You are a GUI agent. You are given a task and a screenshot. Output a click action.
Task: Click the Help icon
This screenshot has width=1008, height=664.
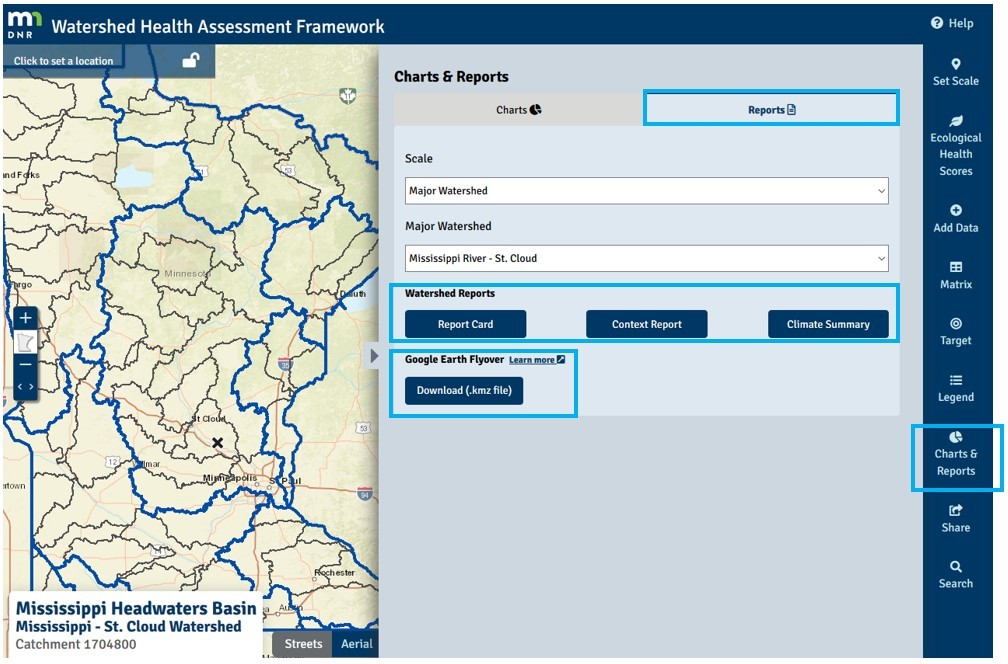click(x=951, y=23)
